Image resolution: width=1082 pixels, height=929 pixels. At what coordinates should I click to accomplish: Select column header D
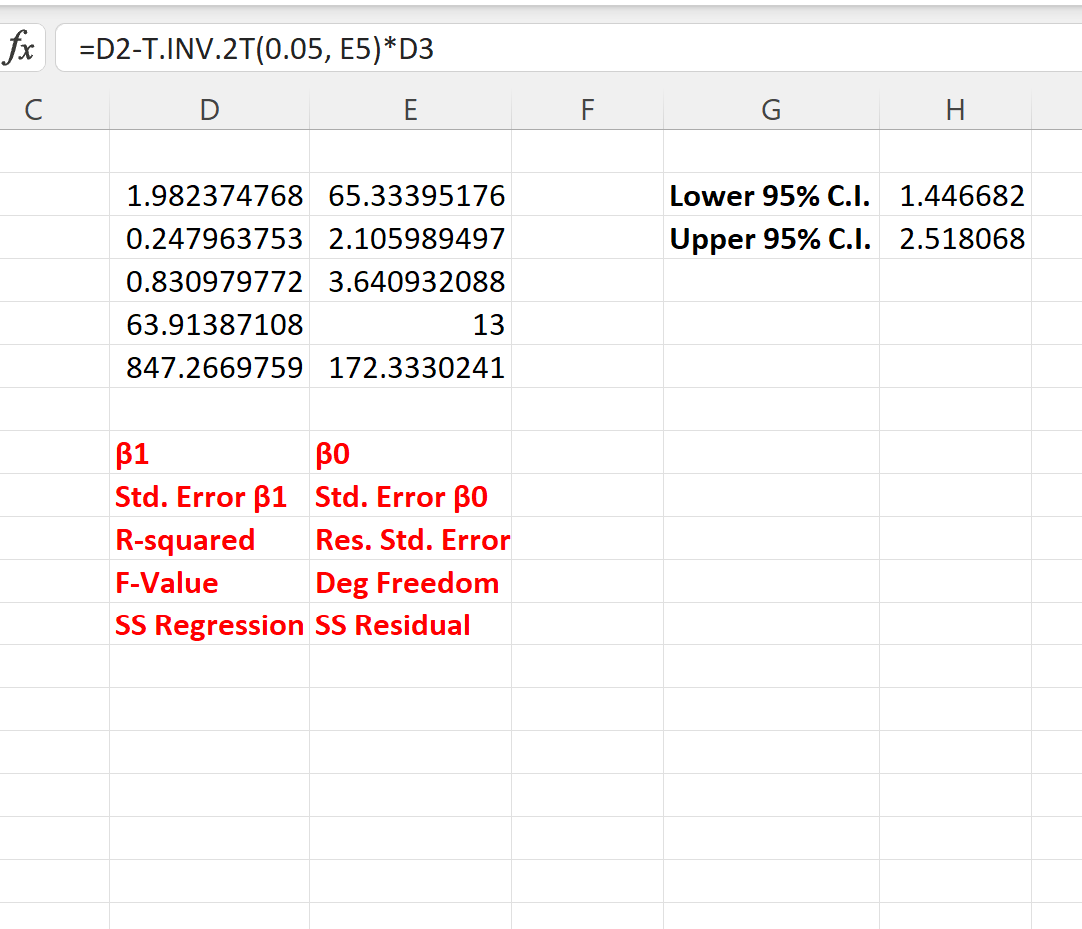pyautogui.click(x=209, y=110)
